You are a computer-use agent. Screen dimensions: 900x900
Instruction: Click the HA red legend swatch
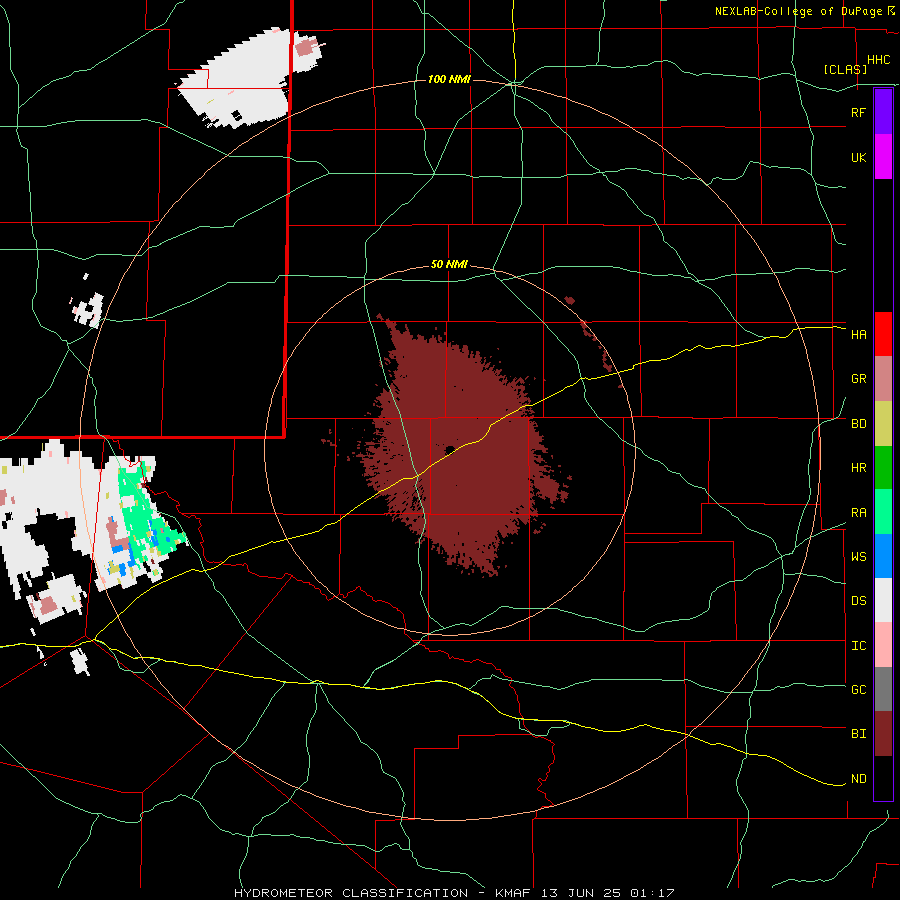(x=883, y=334)
